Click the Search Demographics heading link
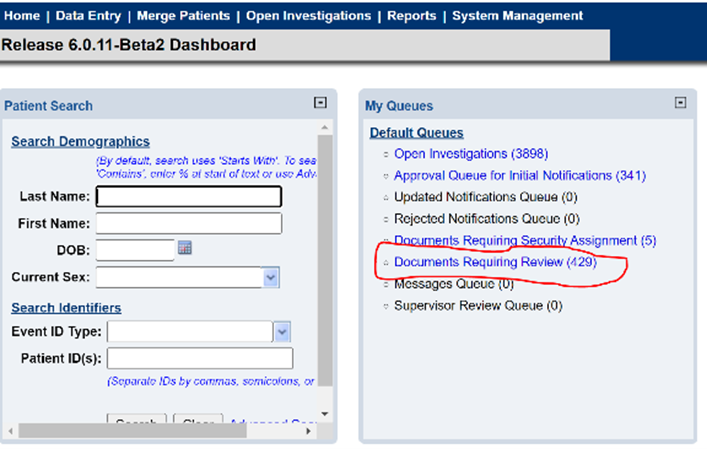The width and height of the screenshot is (707, 449). click(80, 142)
